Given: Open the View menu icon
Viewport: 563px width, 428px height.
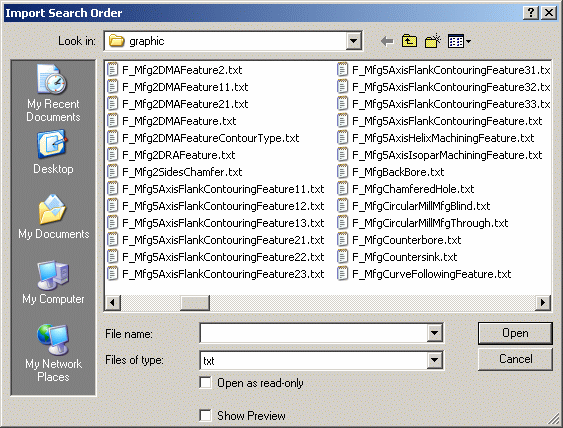Looking at the screenshot, I should [x=459, y=41].
